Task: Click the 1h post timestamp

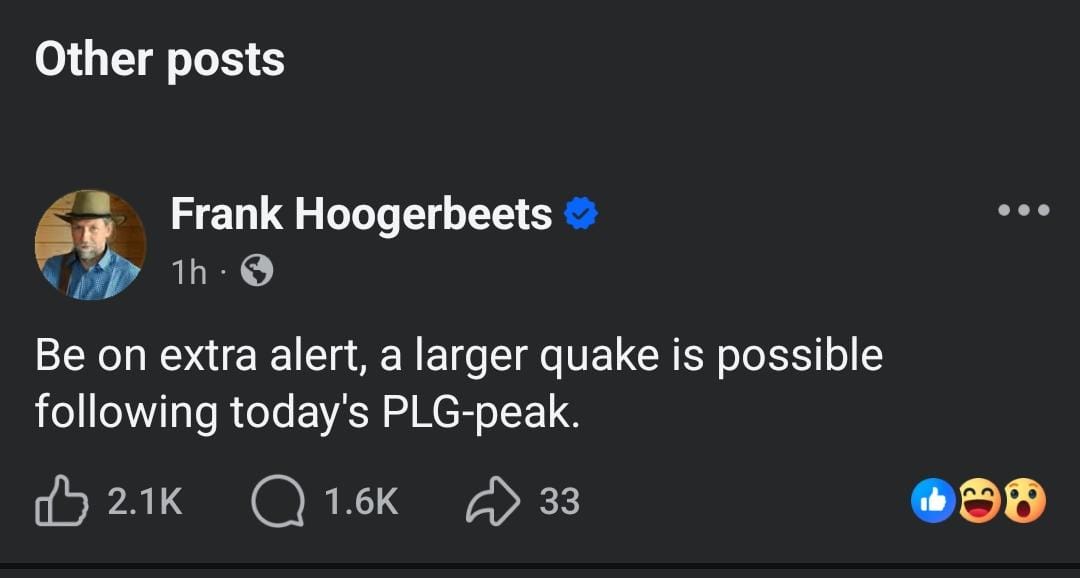Action: pyautogui.click(x=189, y=271)
